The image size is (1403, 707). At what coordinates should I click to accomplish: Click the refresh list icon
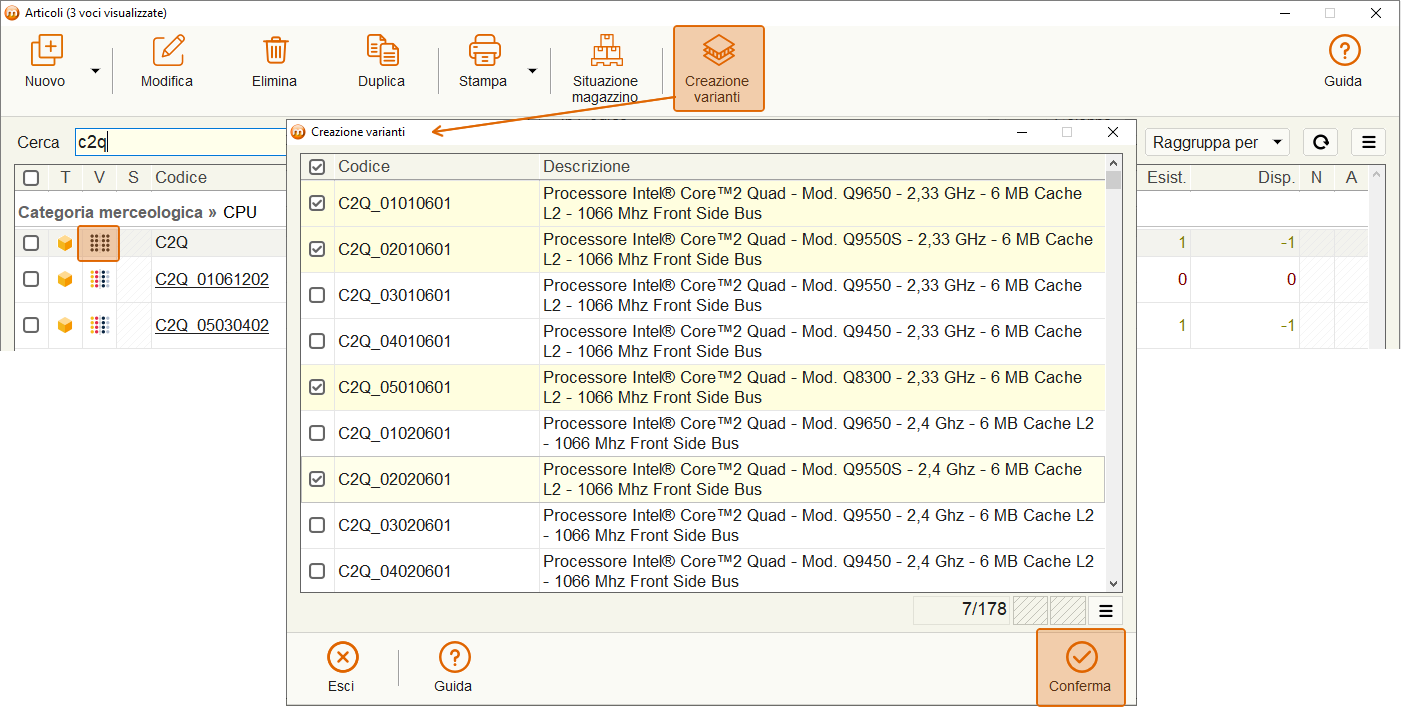click(x=1320, y=142)
